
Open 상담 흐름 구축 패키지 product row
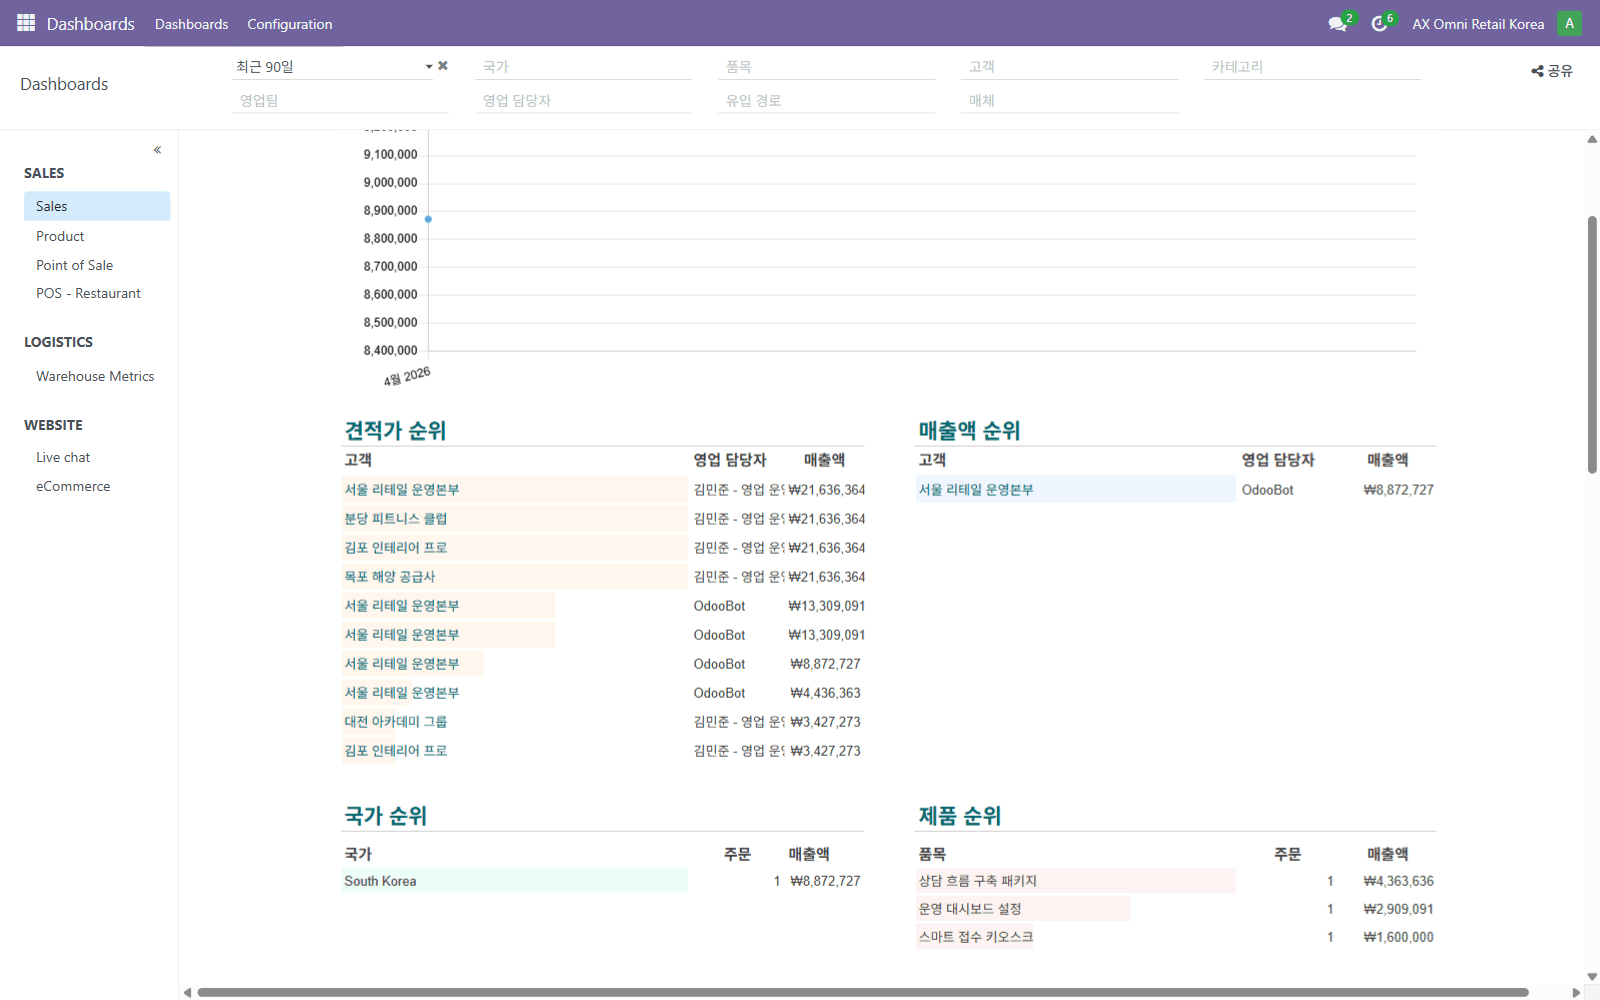(x=977, y=881)
